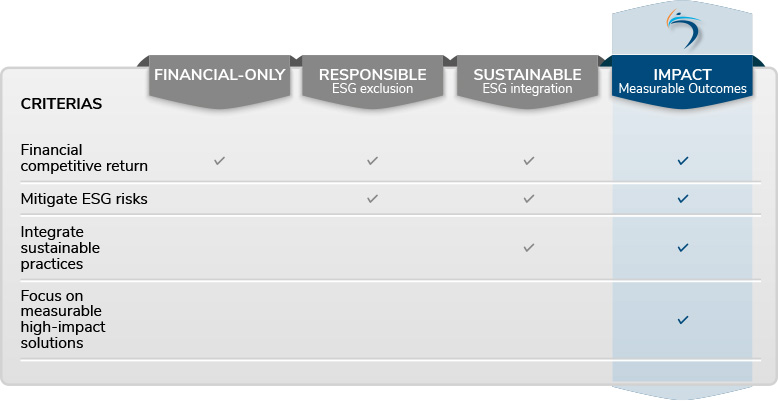Click the logo above the Impact column

click(683, 29)
